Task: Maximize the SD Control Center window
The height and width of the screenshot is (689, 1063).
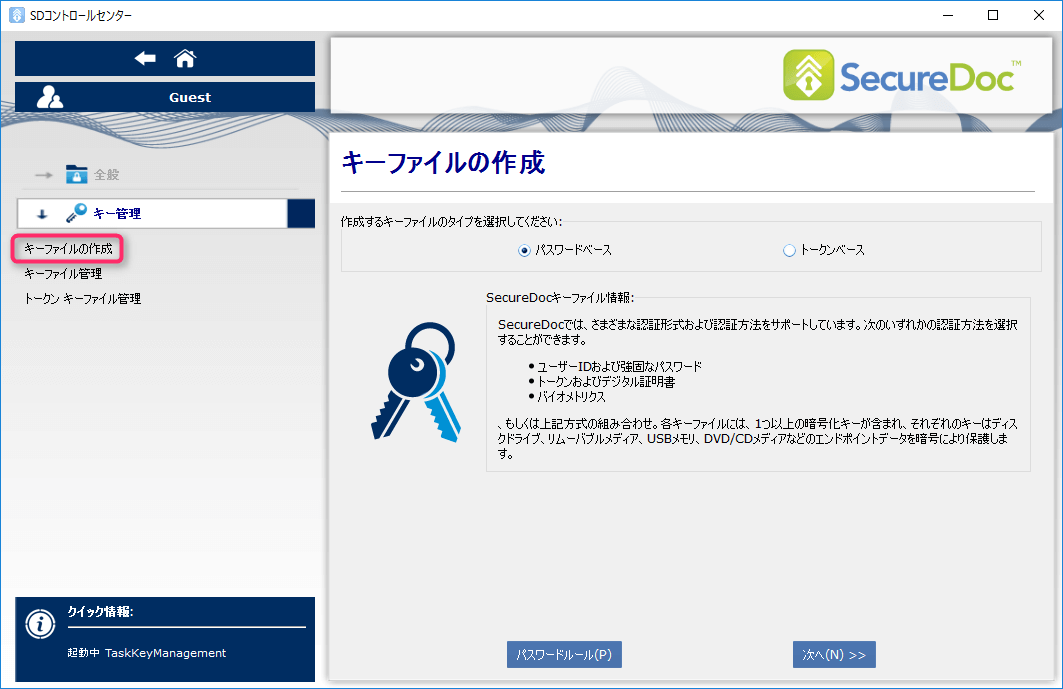Action: point(993,15)
